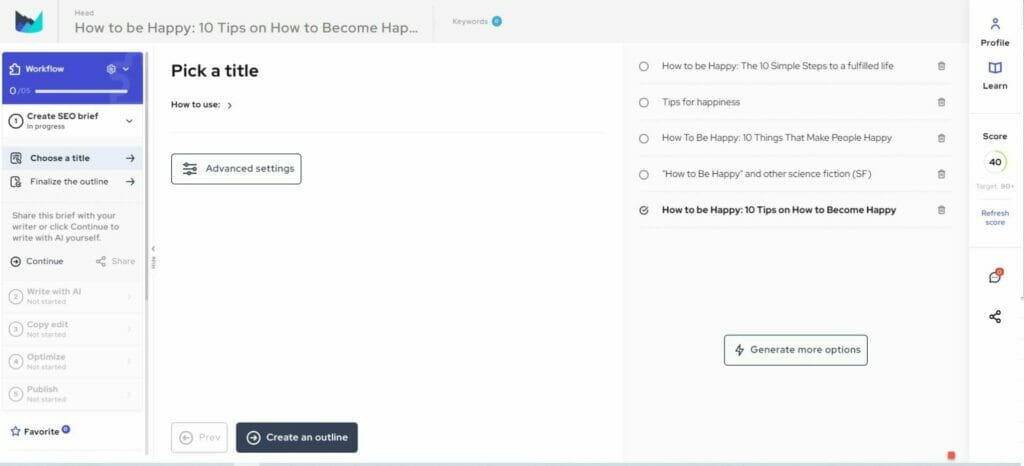Image resolution: width=1024 pixels, height=466 pixels.
Task: Delete '10 Tips on How to Become Happy' title
Action: pyautogui.click(x=941, y=210)
